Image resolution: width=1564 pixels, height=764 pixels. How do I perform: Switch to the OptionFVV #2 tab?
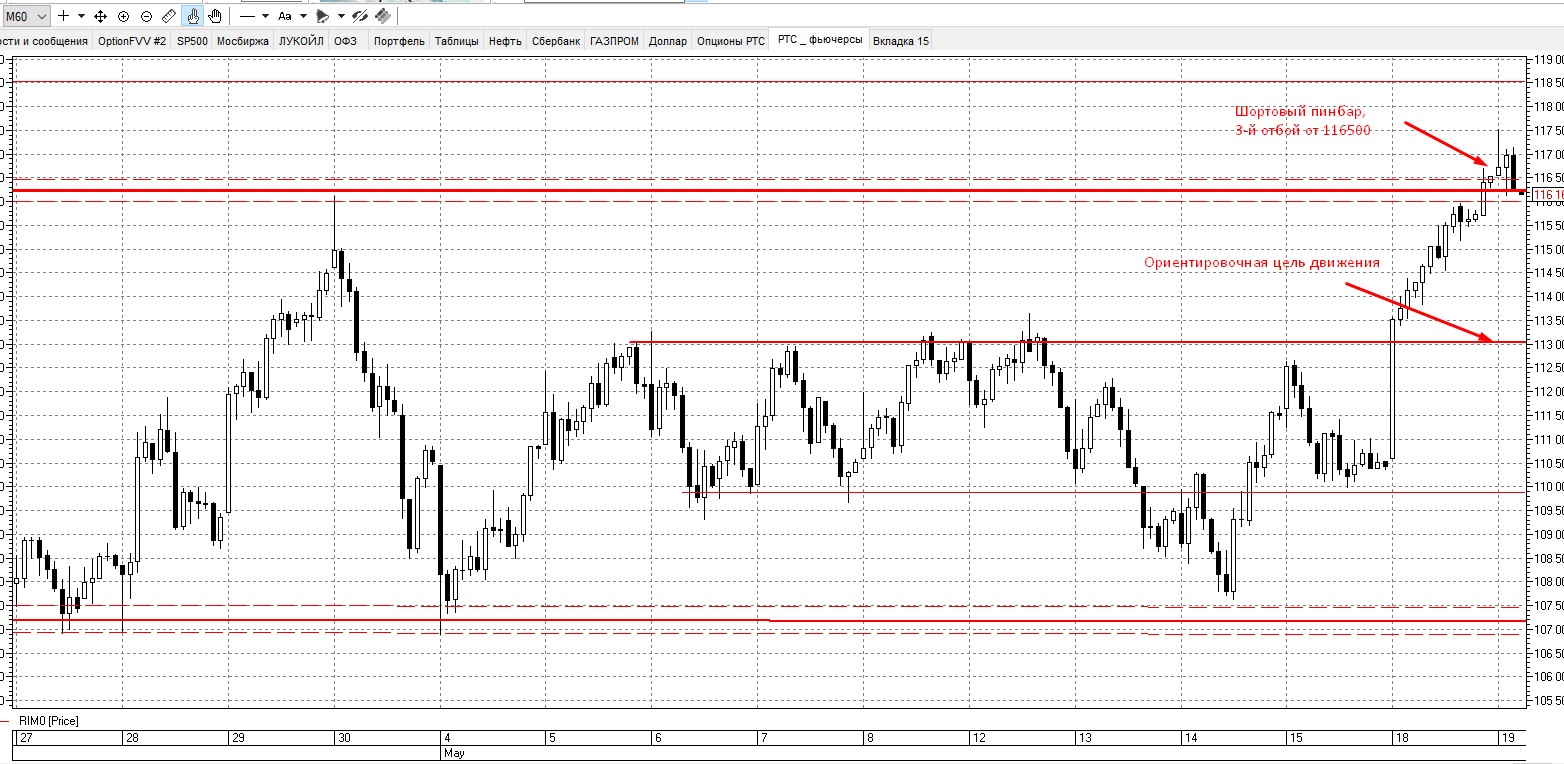[132, 41]
